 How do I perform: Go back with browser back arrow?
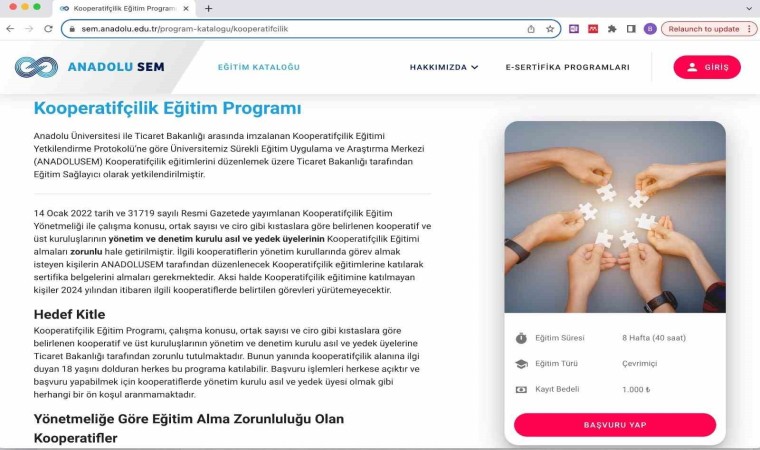point(10,29)
